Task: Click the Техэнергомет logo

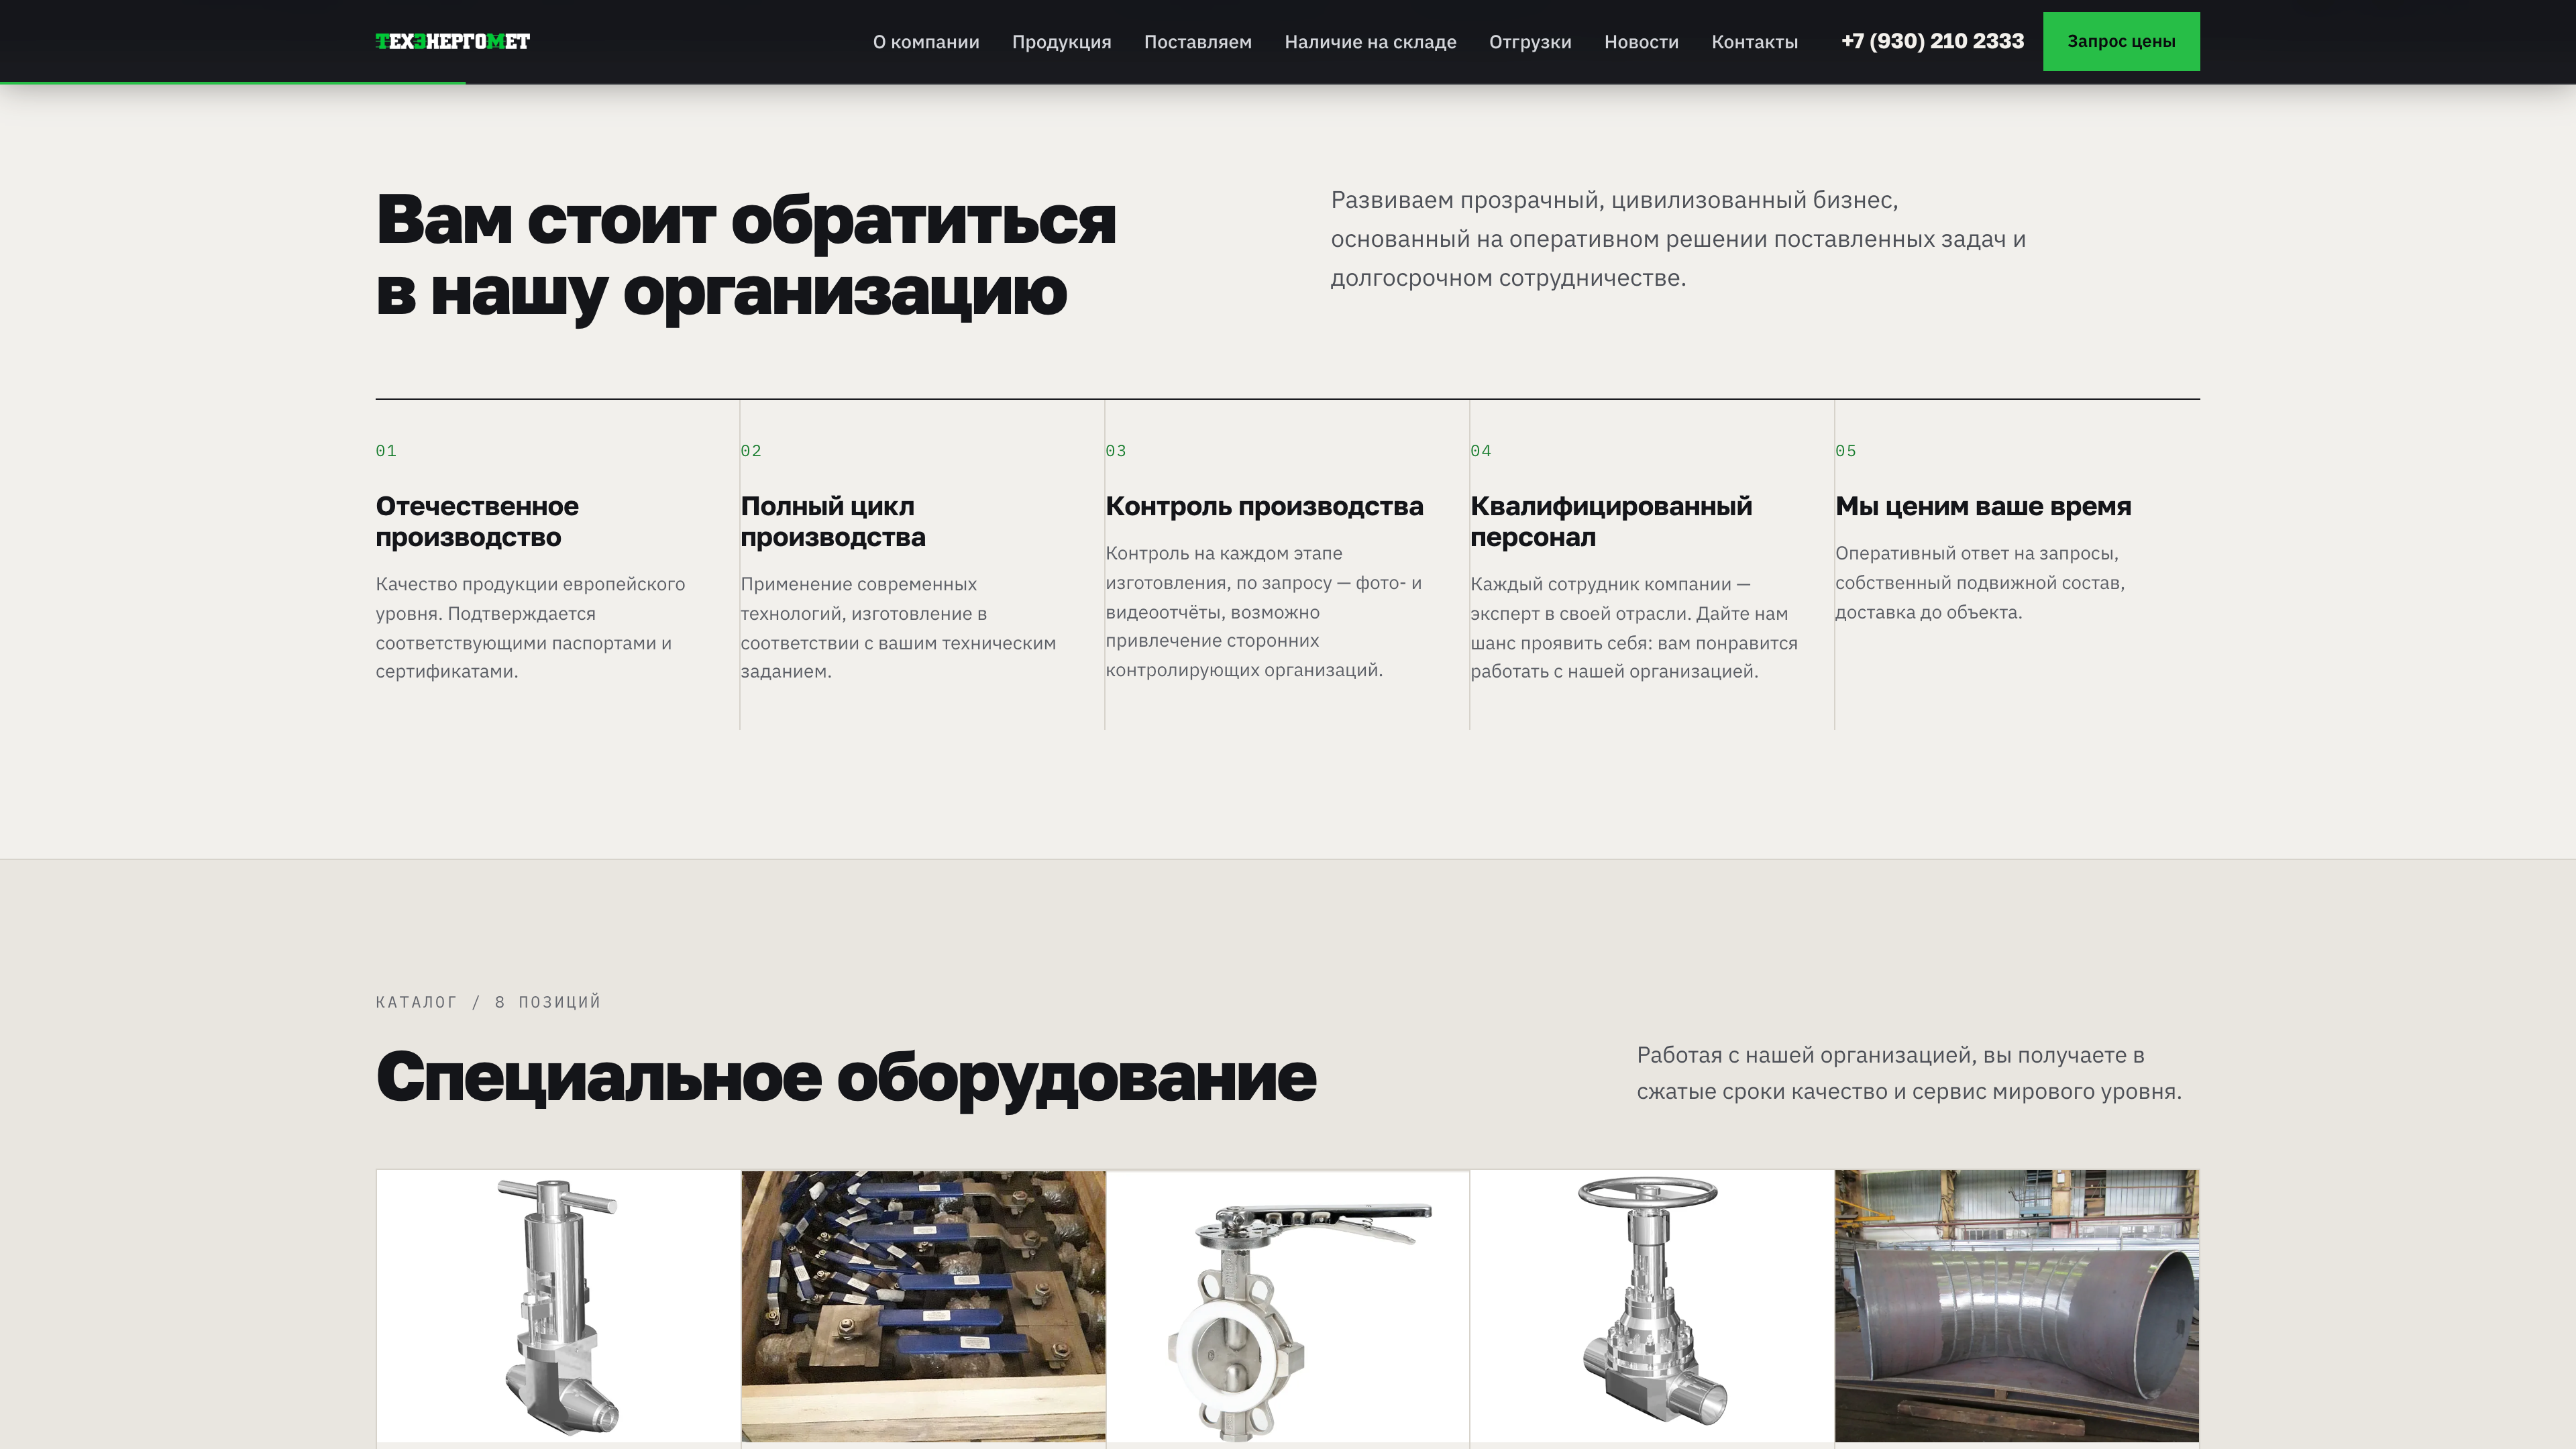Action: click(452, 41)
